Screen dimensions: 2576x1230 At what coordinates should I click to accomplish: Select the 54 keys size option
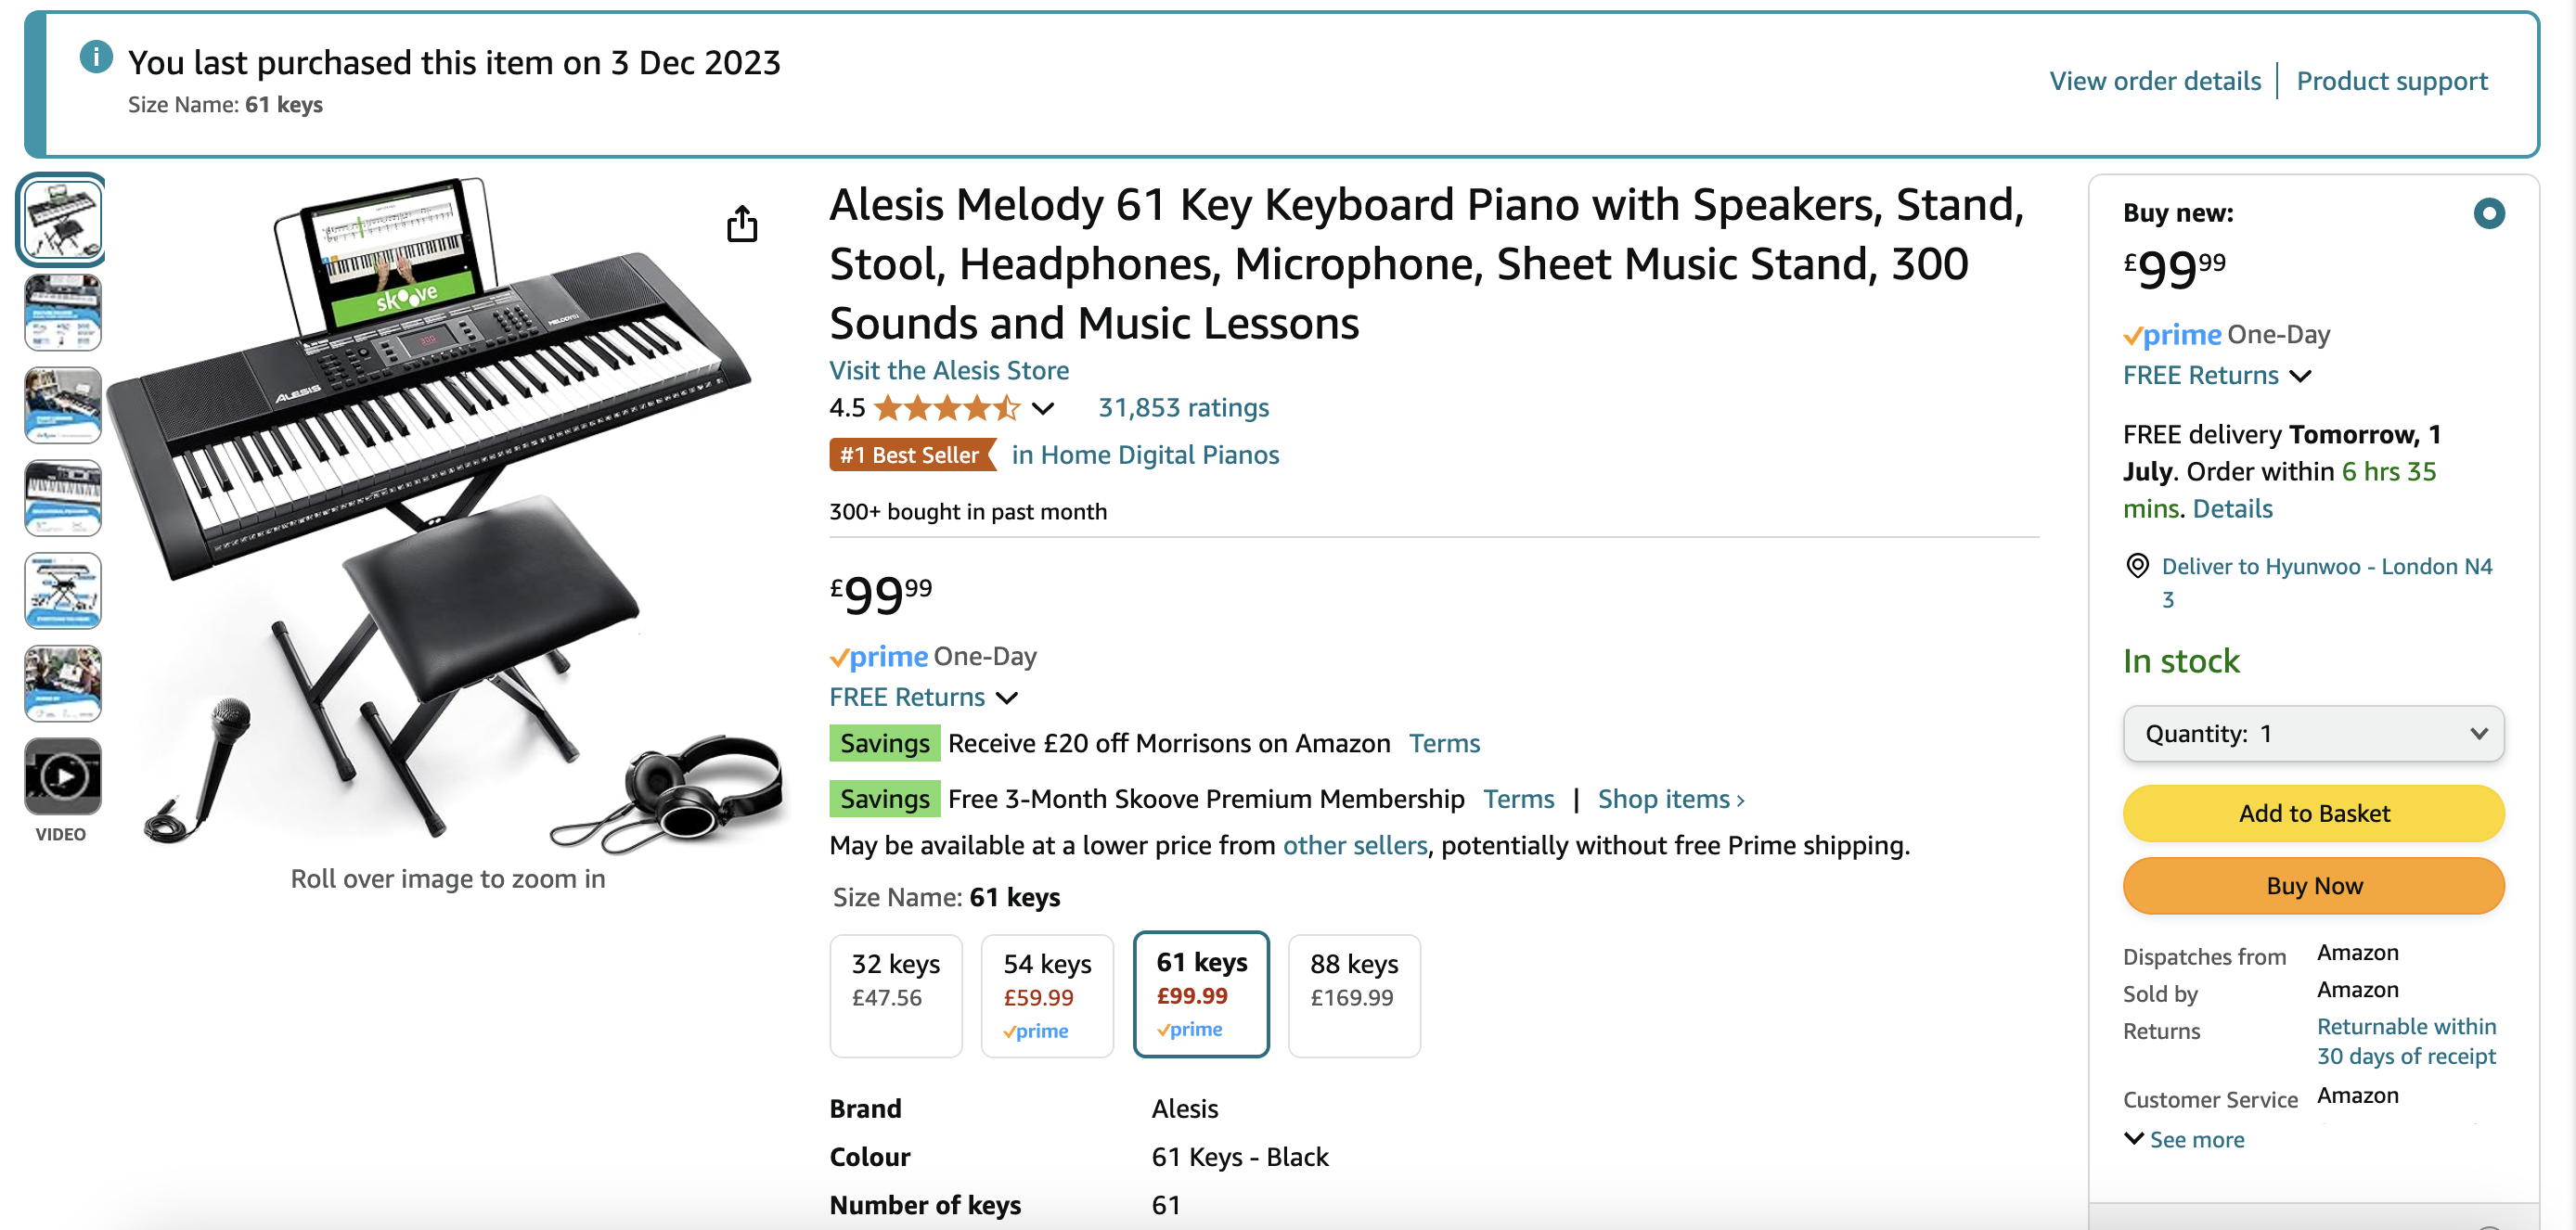pos(1047,995)
